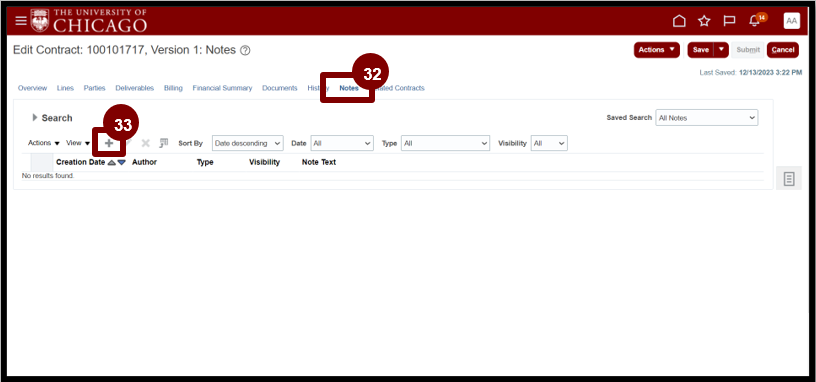Click the Cancel button
The height and width of the screenshot is (382, 816).
click(x=783, y=50)
